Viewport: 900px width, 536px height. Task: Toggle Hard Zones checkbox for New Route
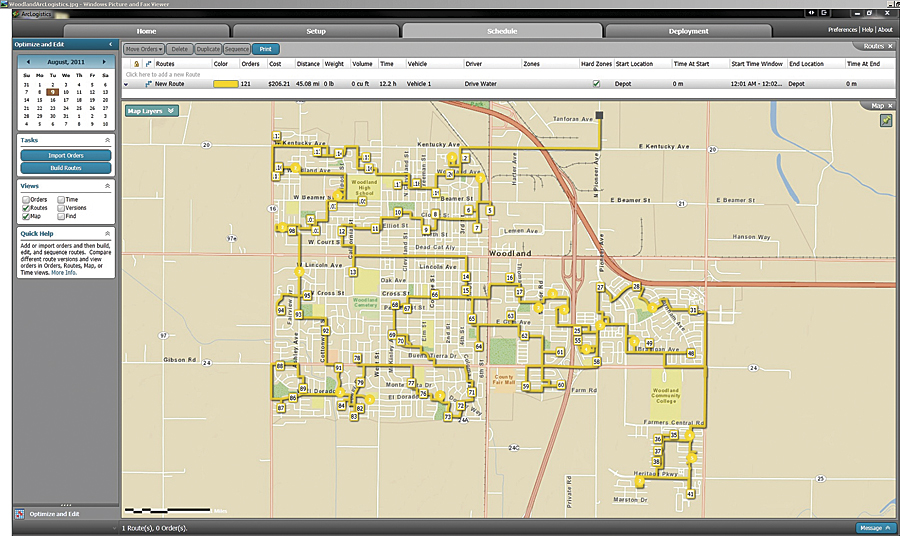pos(596,84)
